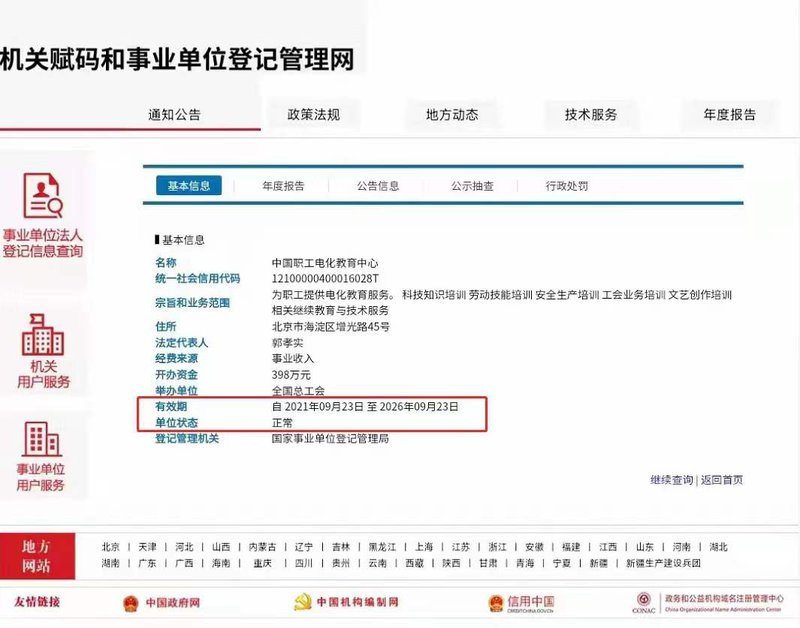Image resolution: width=800 pixels, height=628 pixels.
Task: Switch to the 公示抽查 tab
Action: coord(472,186)
